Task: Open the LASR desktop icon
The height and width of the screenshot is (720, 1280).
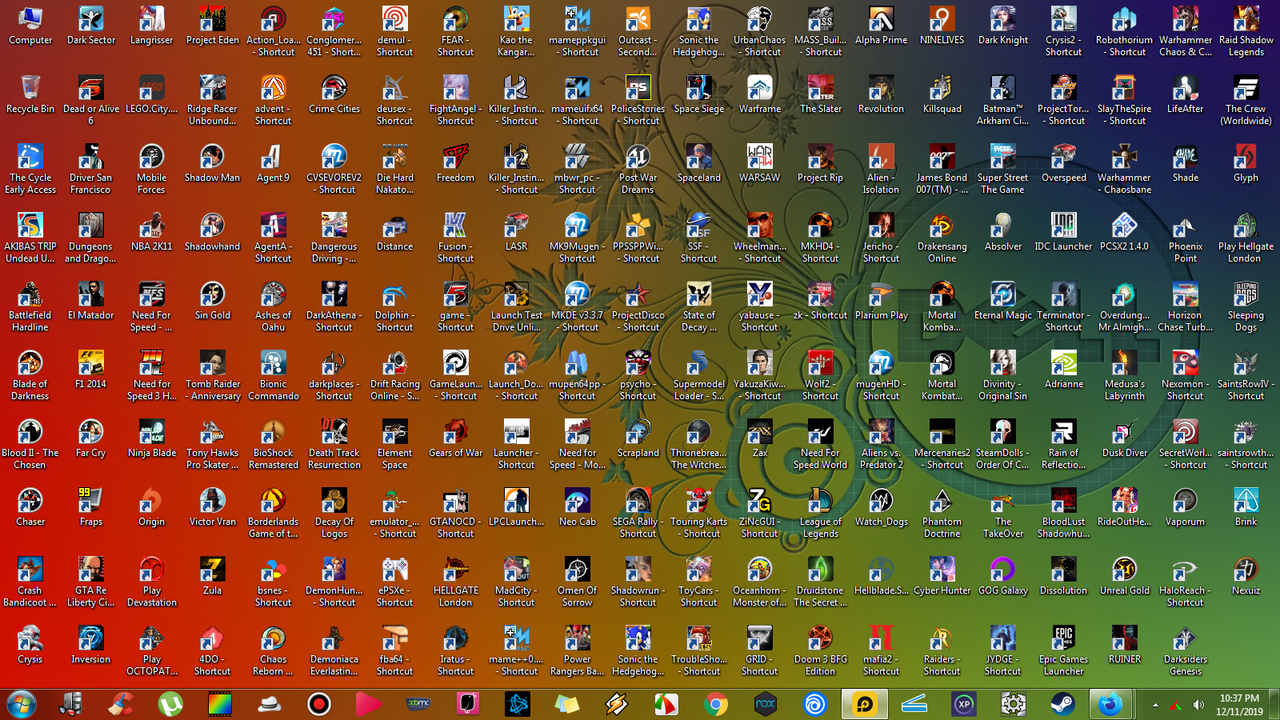Action: (516, 232)
